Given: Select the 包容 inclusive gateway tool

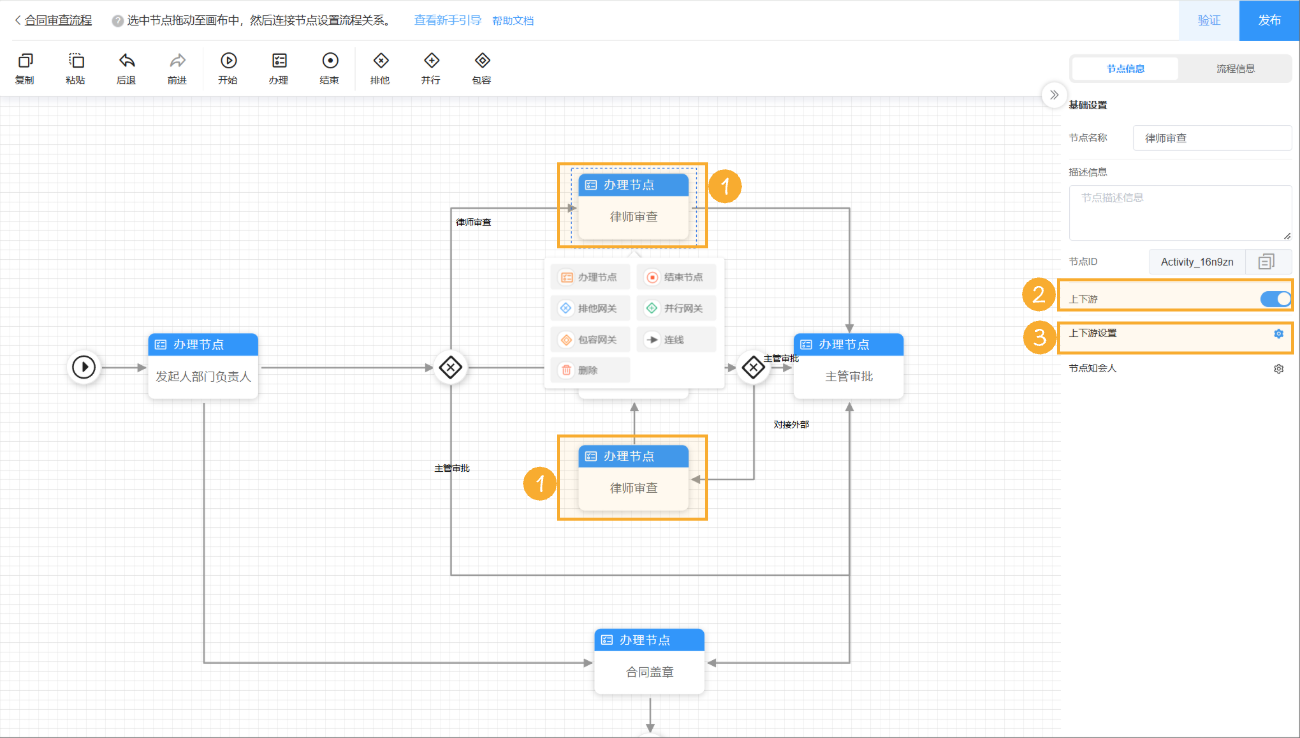Looking at the screenshot, I should click(482, 62).
